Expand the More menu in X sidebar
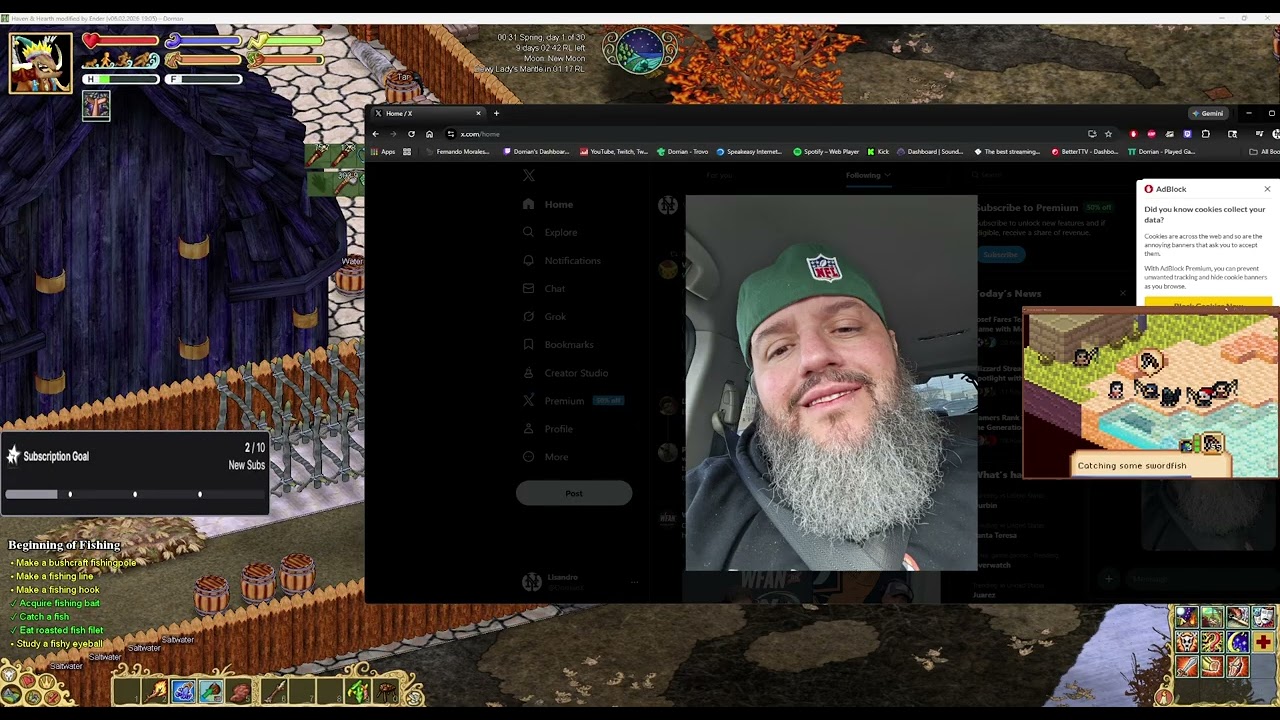Viewport: 1280px width, 720px height. point(545,456)
